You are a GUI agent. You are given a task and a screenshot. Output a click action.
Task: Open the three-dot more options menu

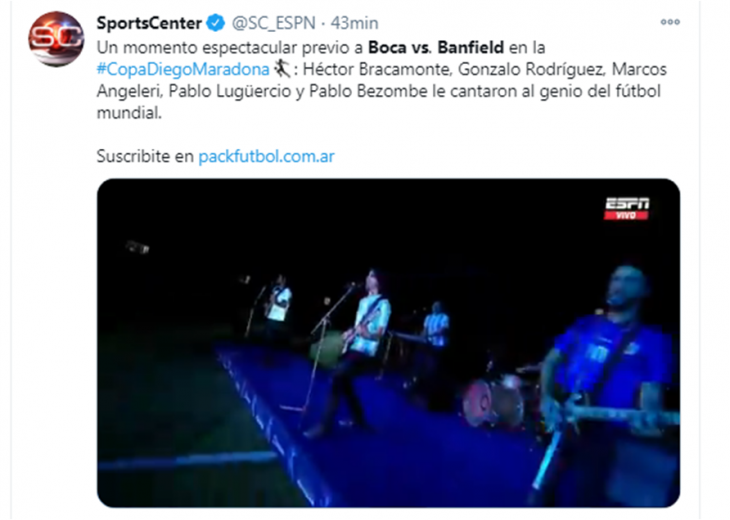(670, 22)
